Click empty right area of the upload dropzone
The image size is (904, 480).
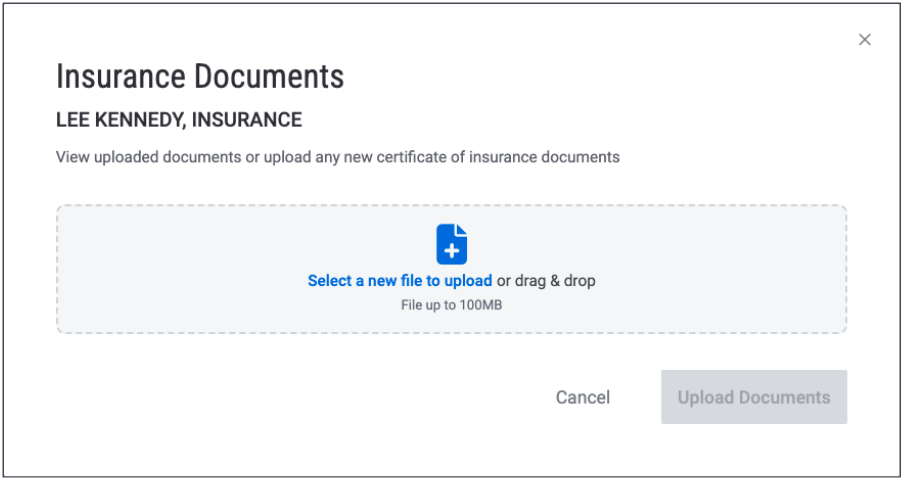[726, 269]
